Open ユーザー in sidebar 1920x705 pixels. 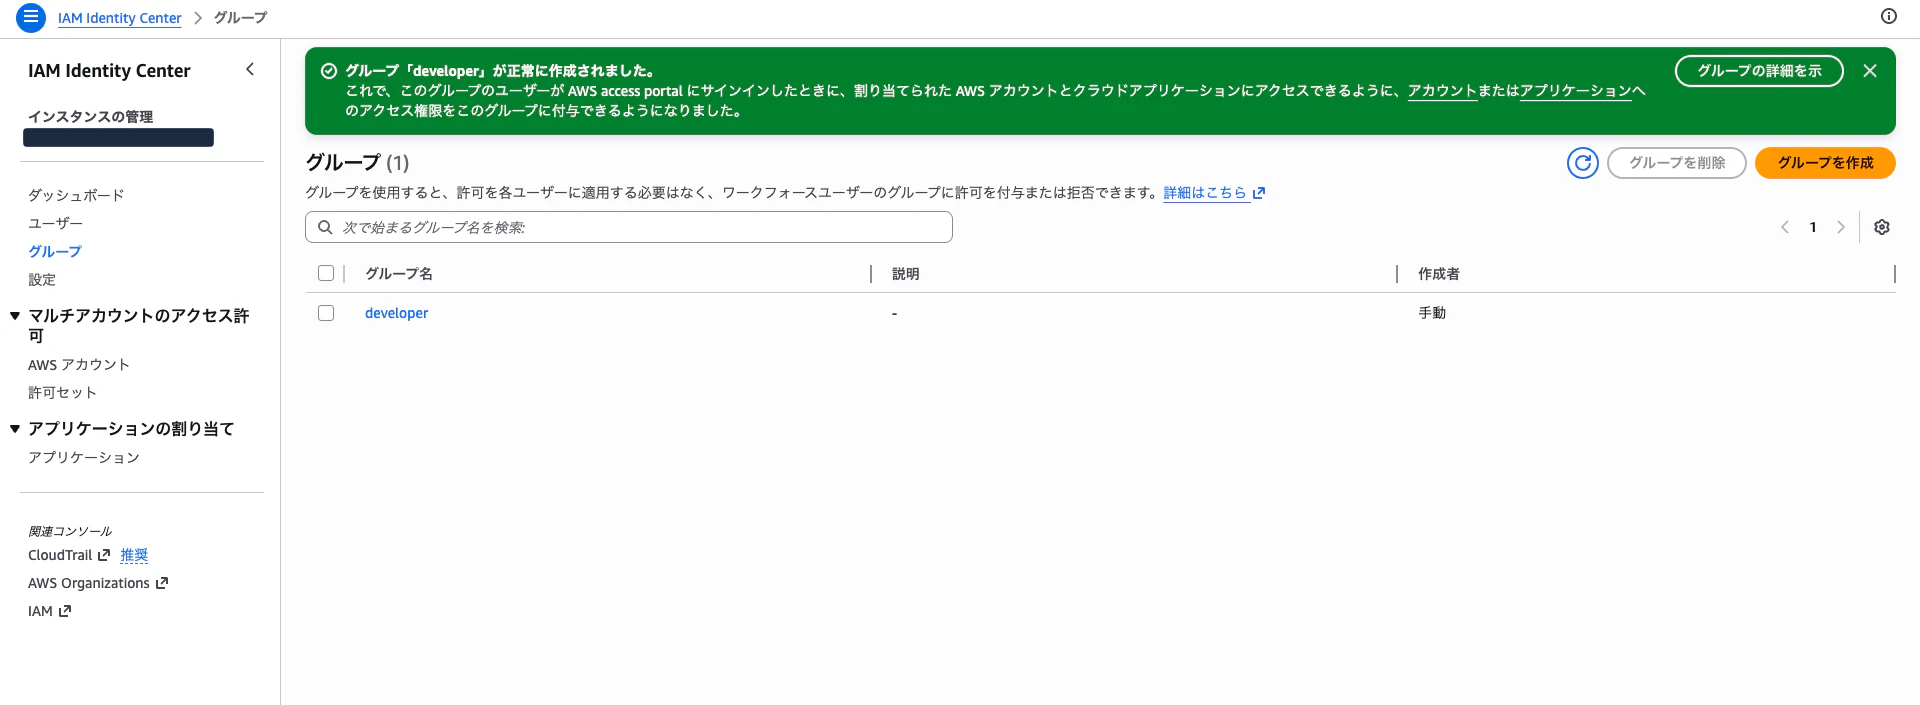pyautogui.click(x=55, y=223)
